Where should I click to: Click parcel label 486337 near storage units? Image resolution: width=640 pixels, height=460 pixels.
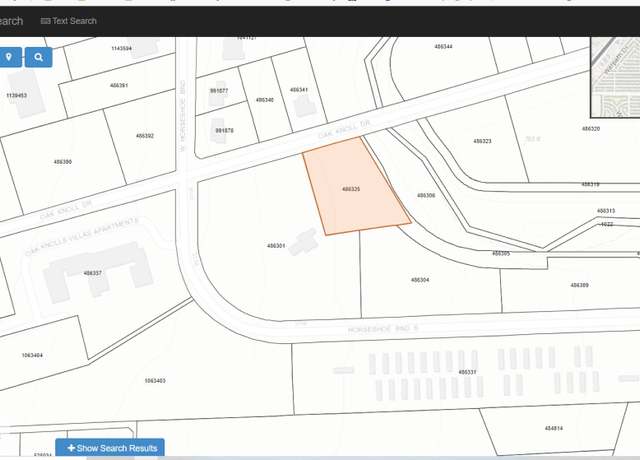click(x=467, y=372)
